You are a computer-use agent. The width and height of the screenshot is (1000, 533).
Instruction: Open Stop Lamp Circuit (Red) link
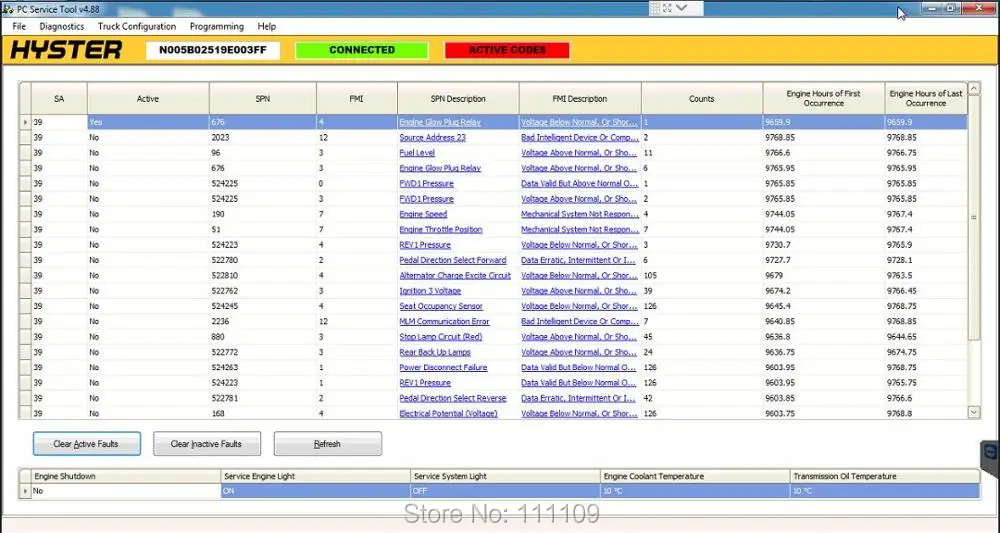tap(441, 337)
